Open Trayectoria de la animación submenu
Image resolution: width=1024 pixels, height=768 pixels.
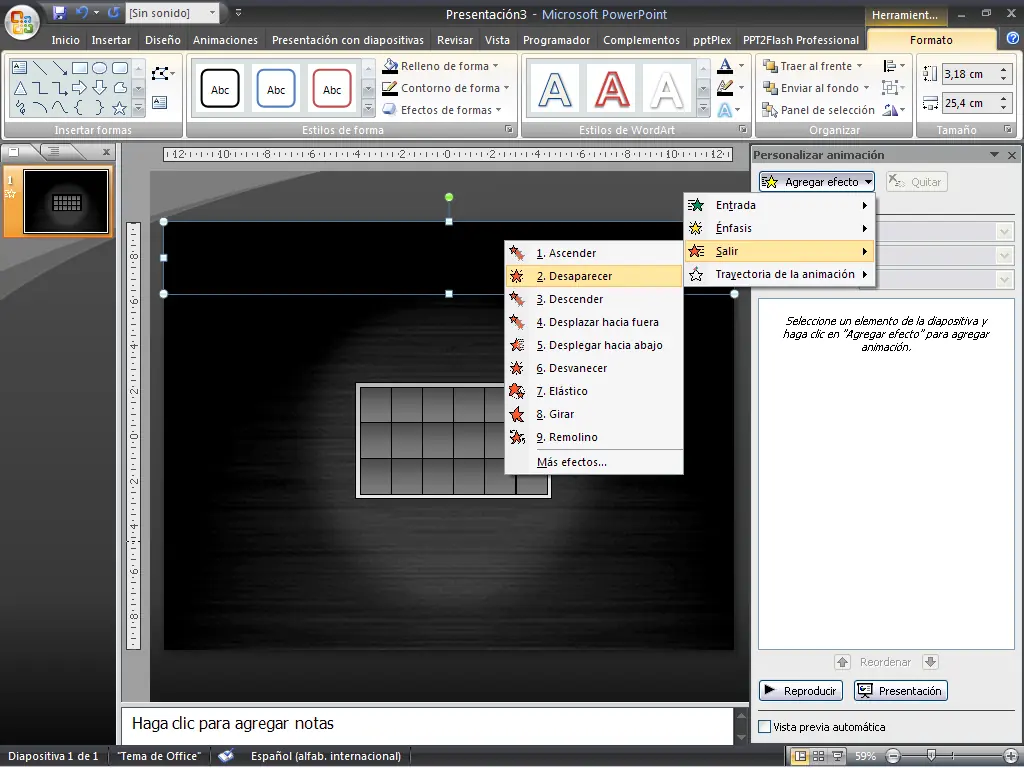pyautogui.click(x=779, y=274)
